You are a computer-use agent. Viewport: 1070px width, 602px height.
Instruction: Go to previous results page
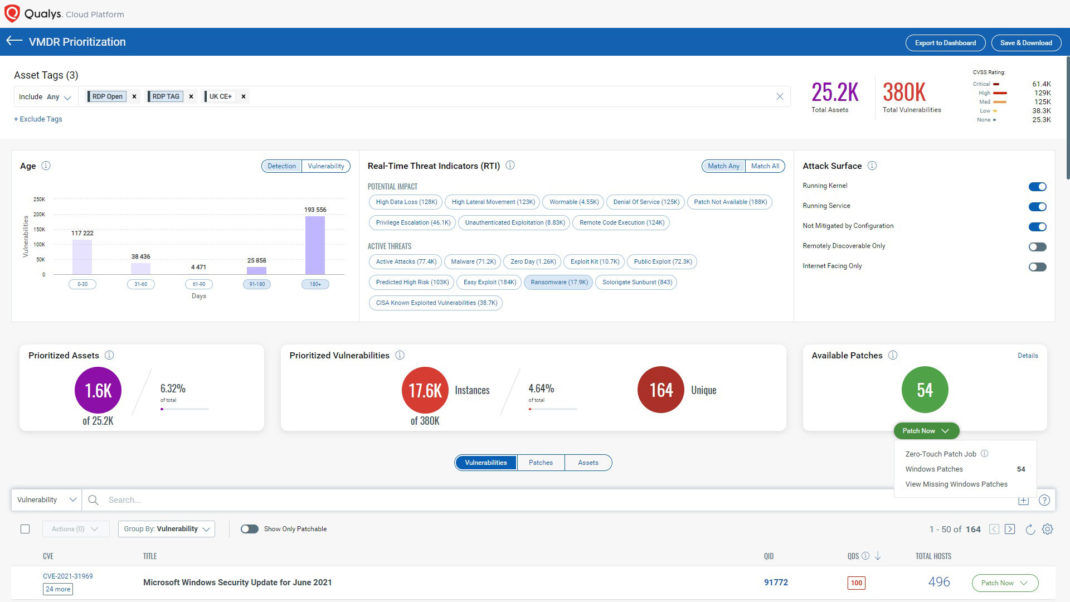(994, 529)
